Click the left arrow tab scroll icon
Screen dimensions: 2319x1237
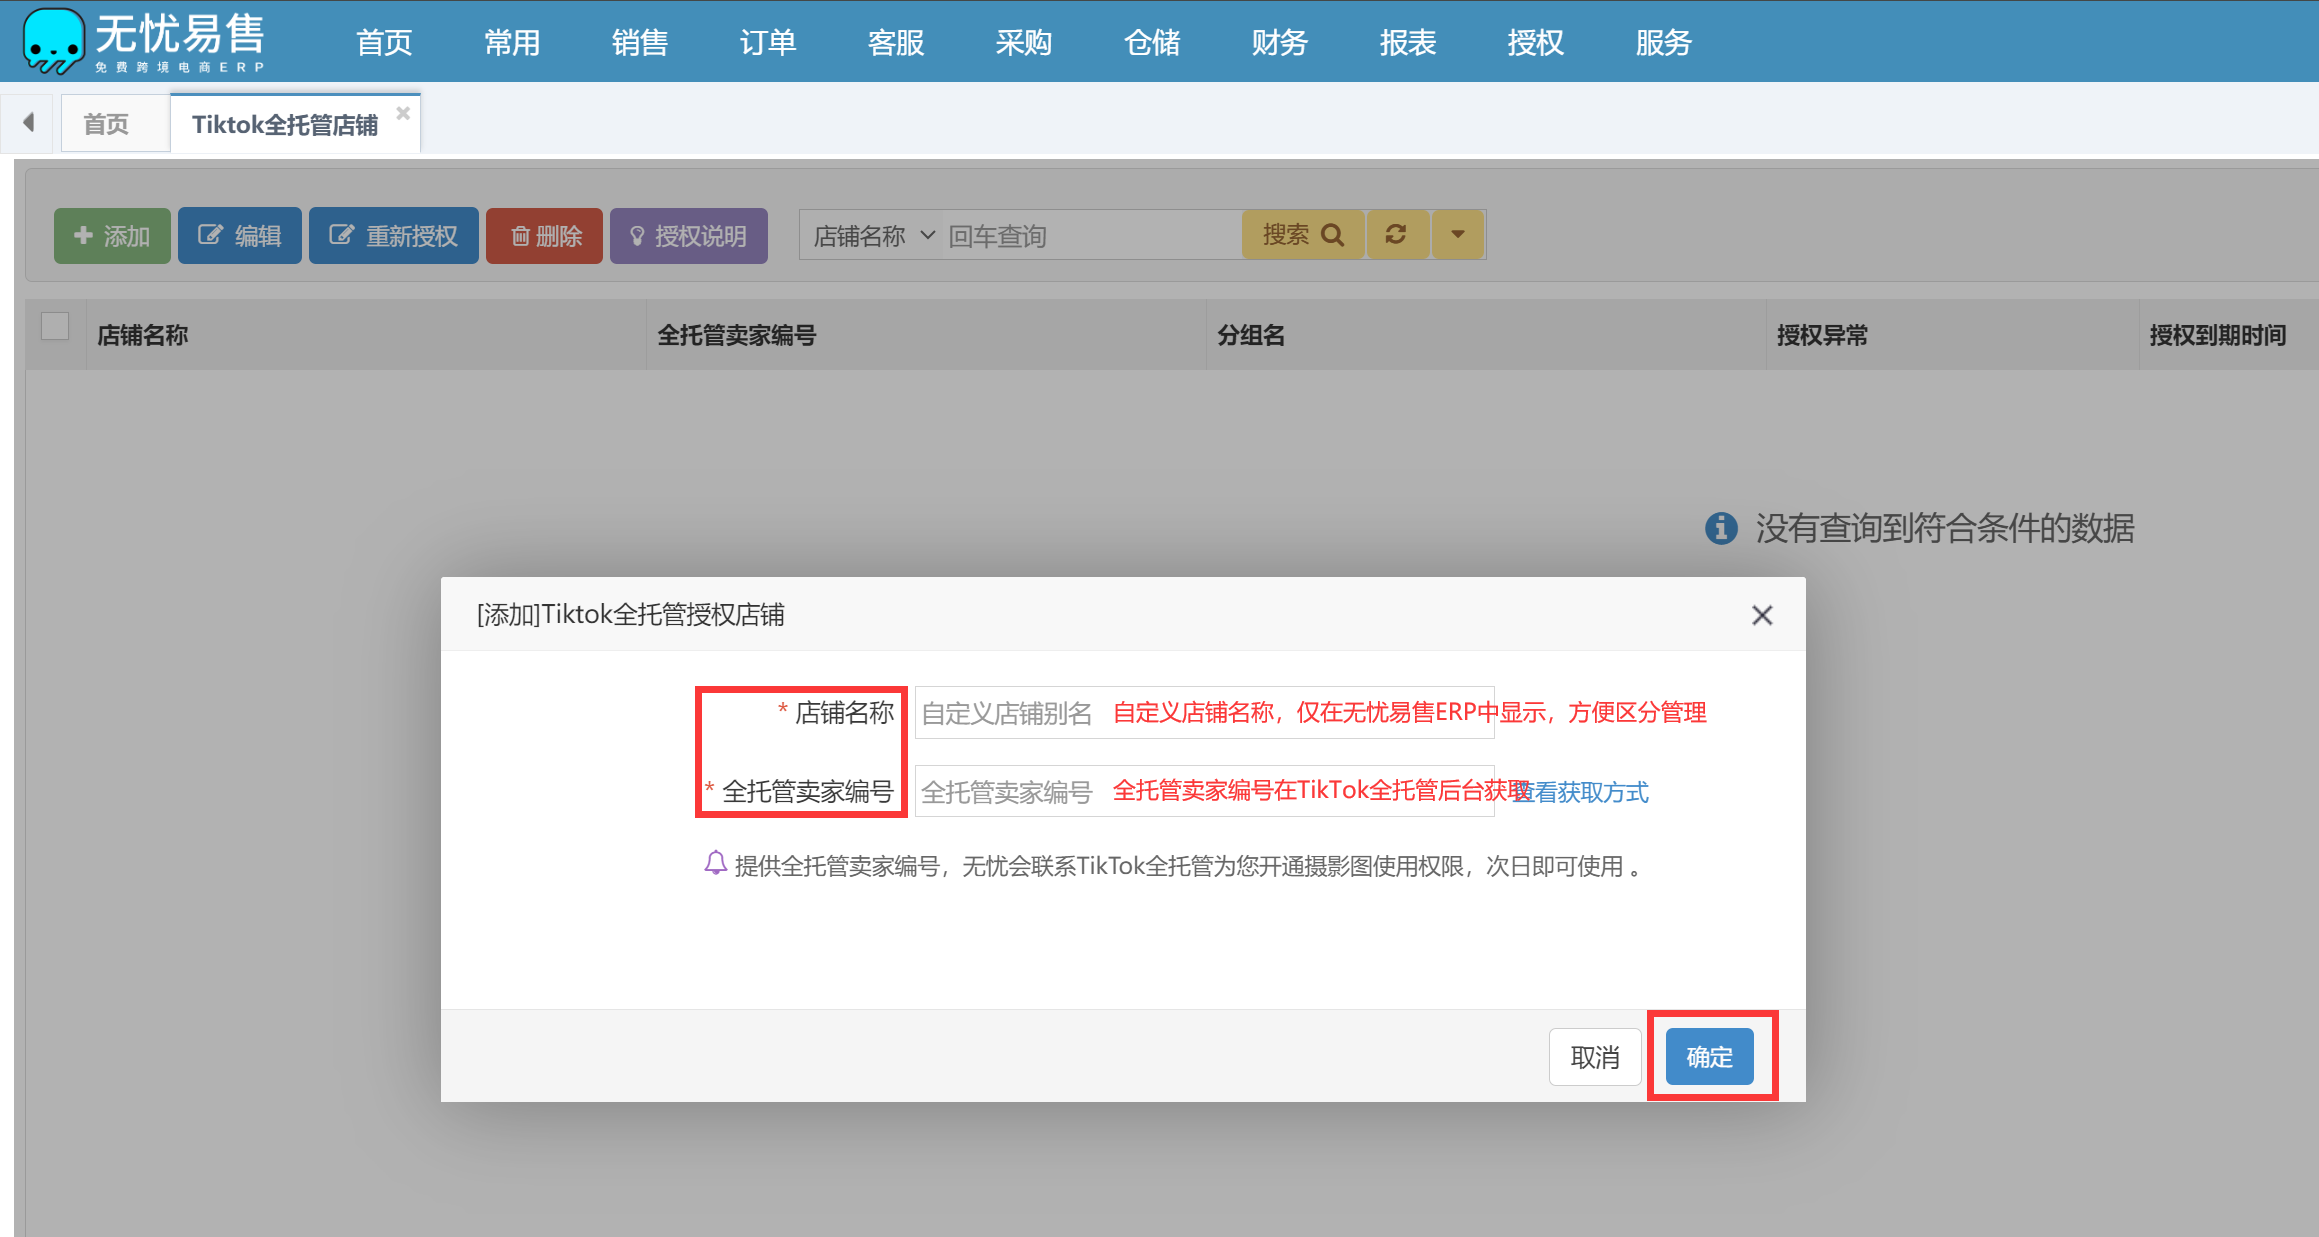[x=28, y=122]
